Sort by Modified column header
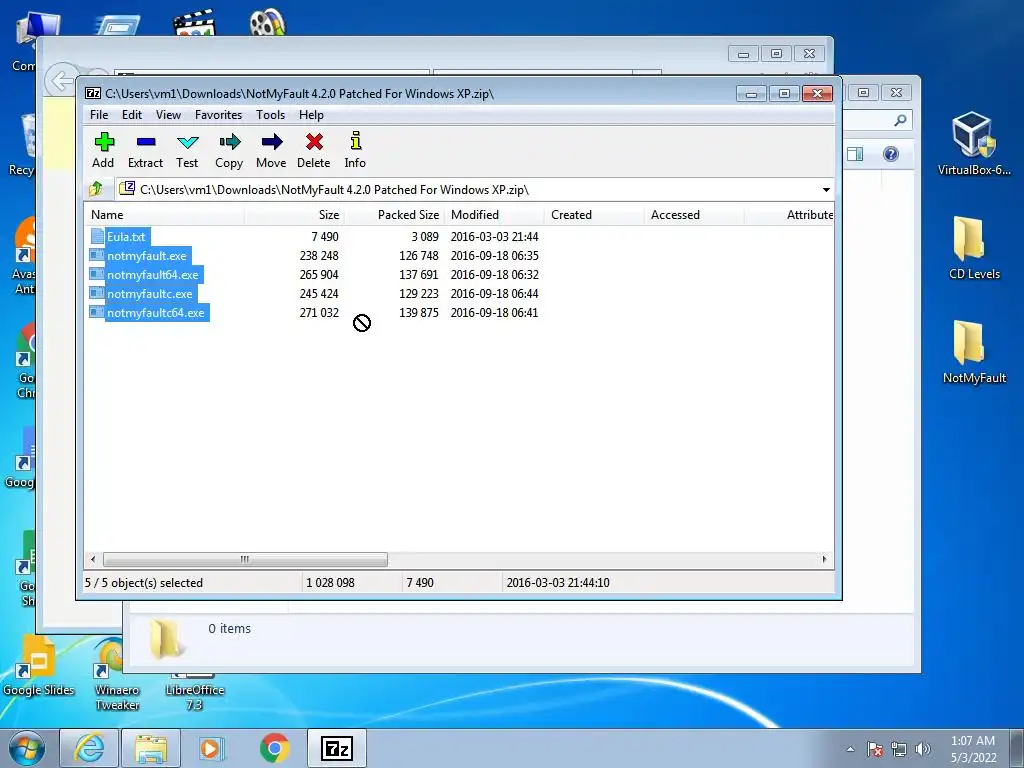The image size is (1024, 768). 494,215
